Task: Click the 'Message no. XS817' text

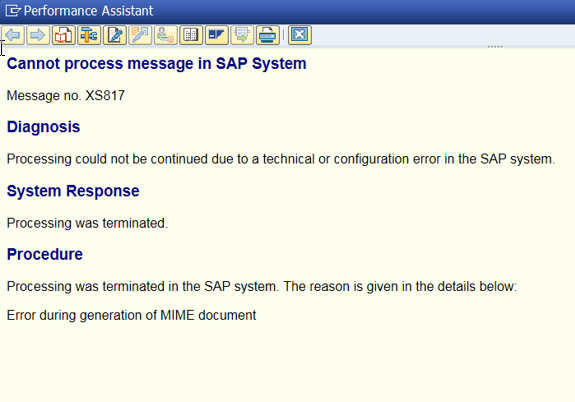Action: coord(66,96)
